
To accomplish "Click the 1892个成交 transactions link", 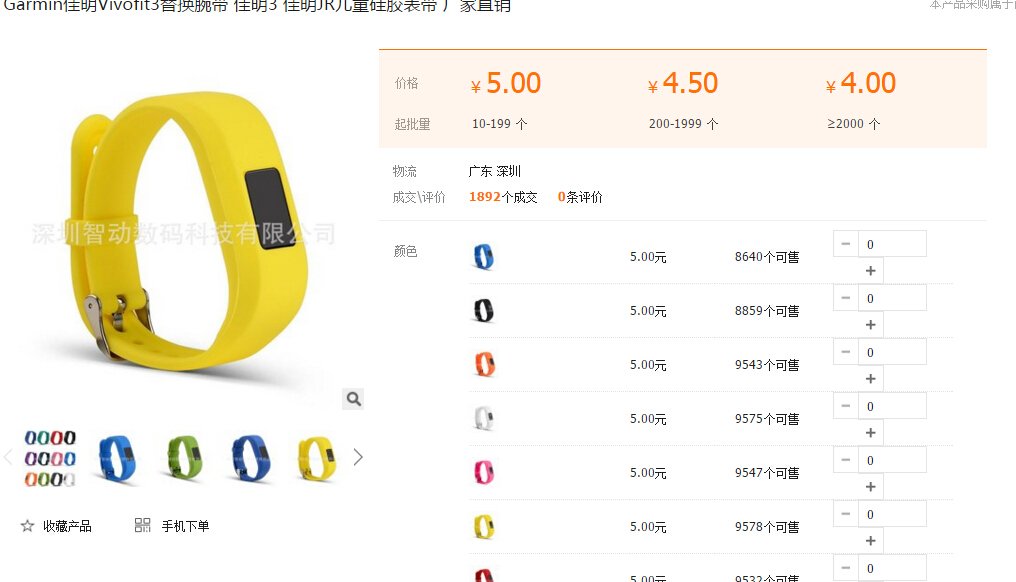I will (503, 197).
